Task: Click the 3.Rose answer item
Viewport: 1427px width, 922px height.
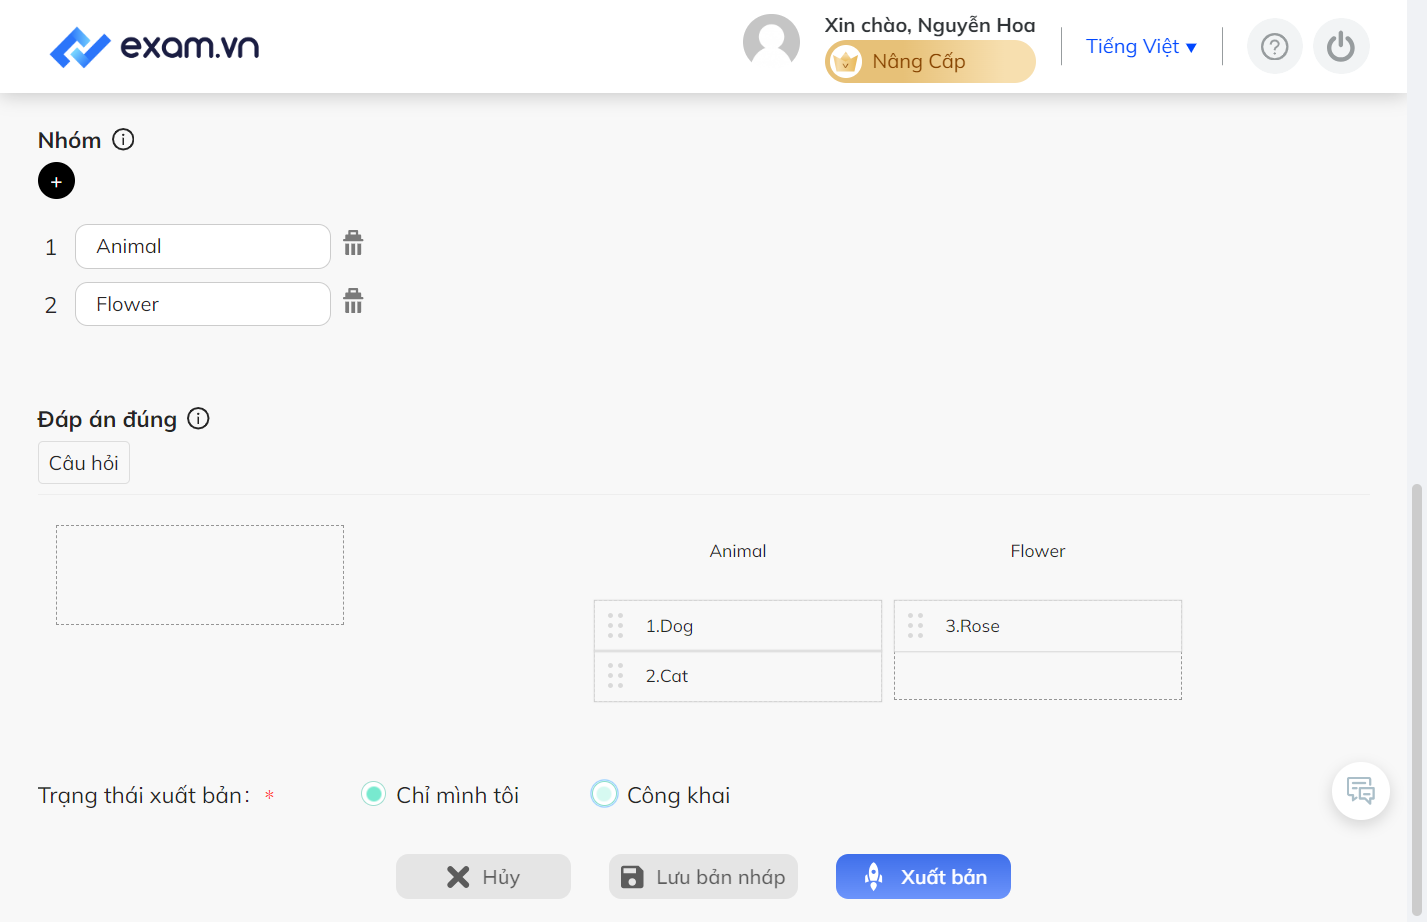Action: pos(1038,626)
